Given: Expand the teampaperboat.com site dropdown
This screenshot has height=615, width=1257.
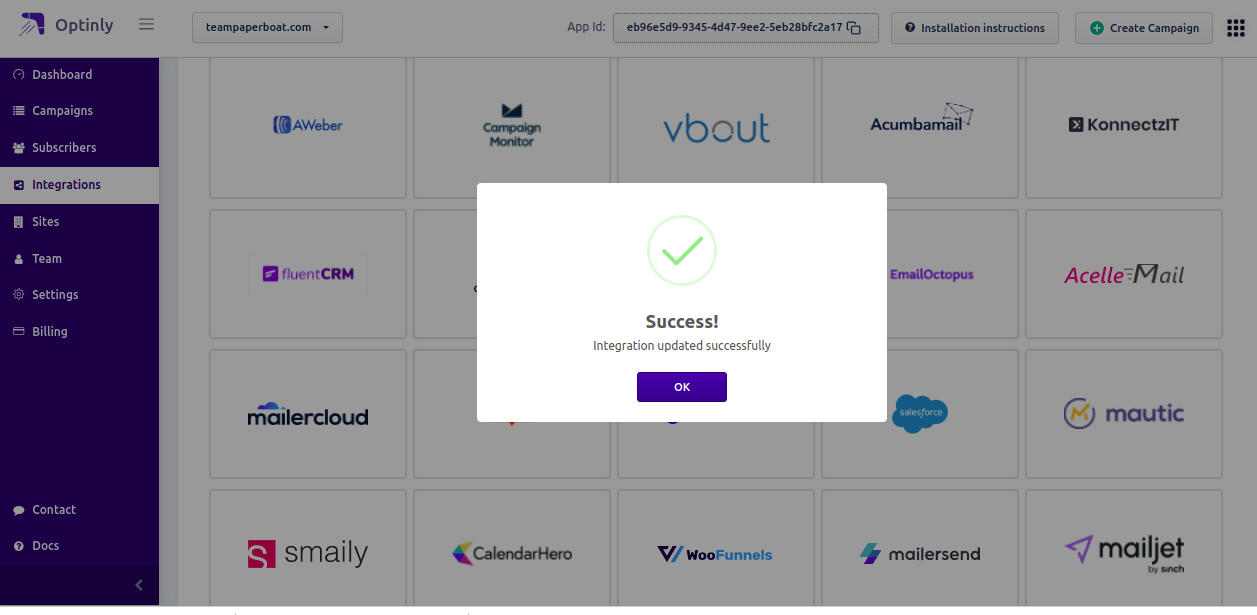Looking at the screenshot, I should (267, 28).
